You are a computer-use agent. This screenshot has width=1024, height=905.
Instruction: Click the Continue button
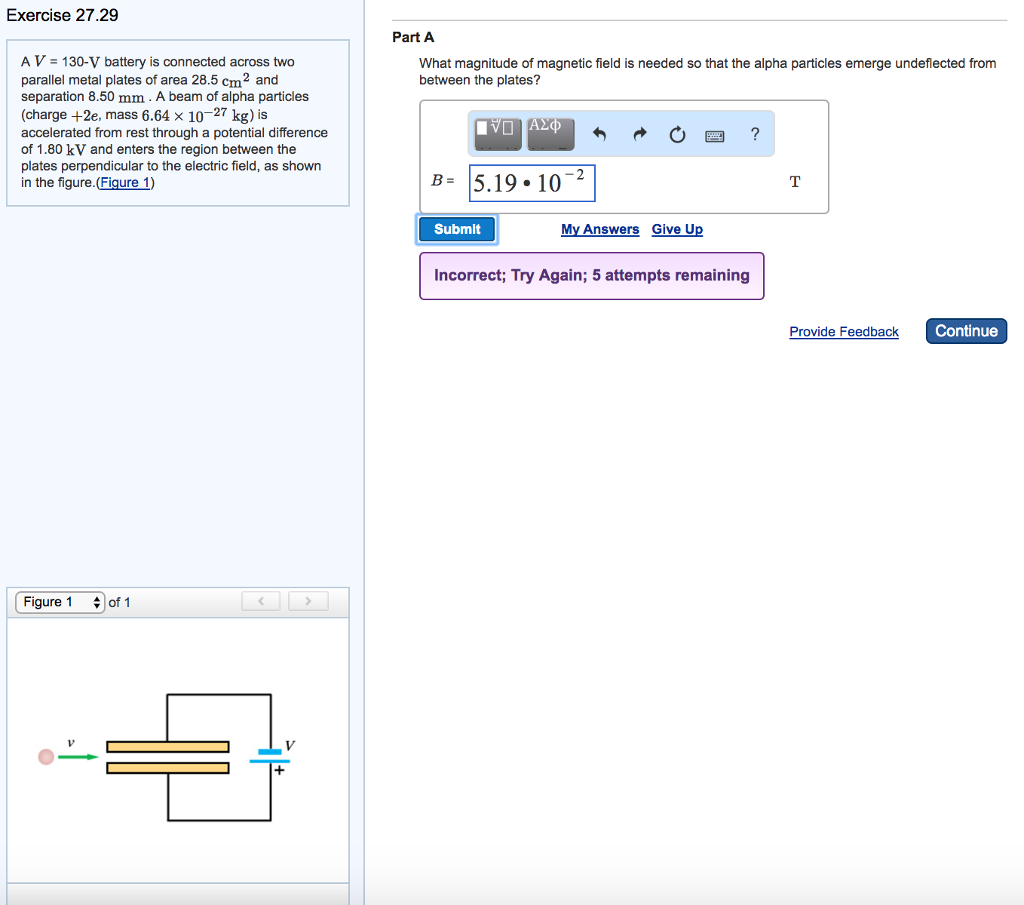pos(965,330)
